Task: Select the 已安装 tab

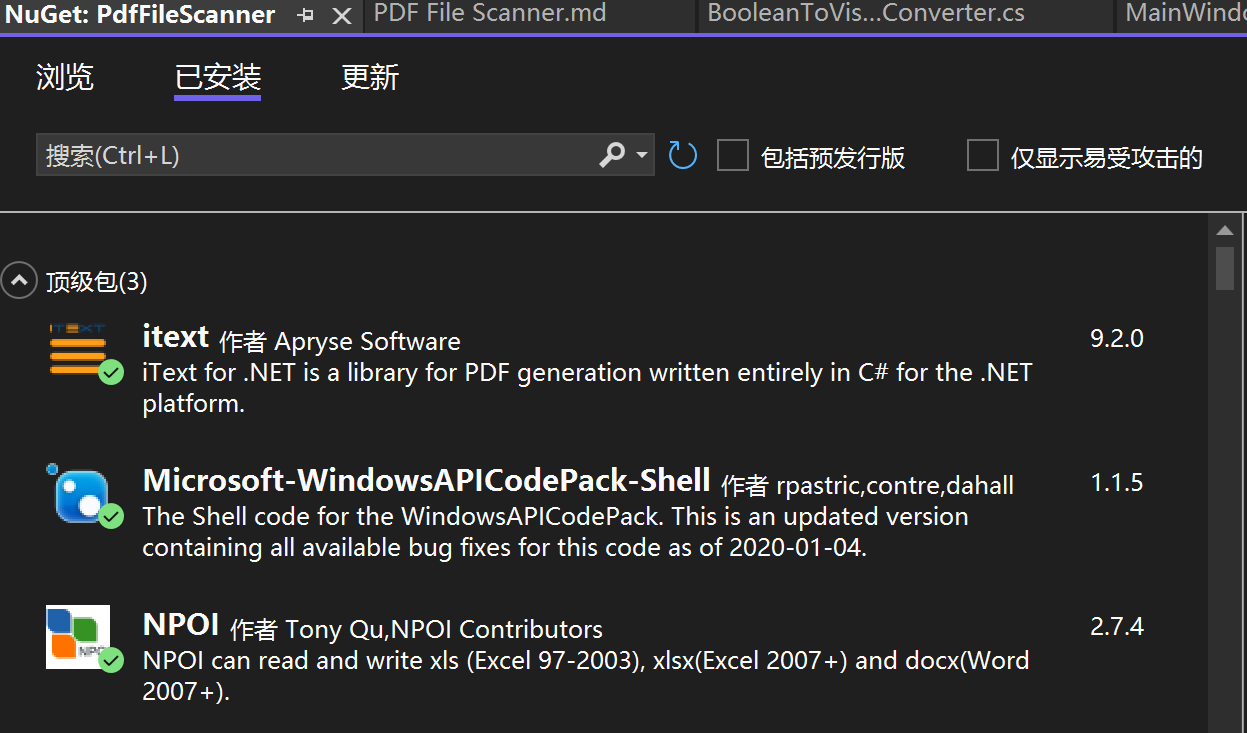Action: (218, 77)
